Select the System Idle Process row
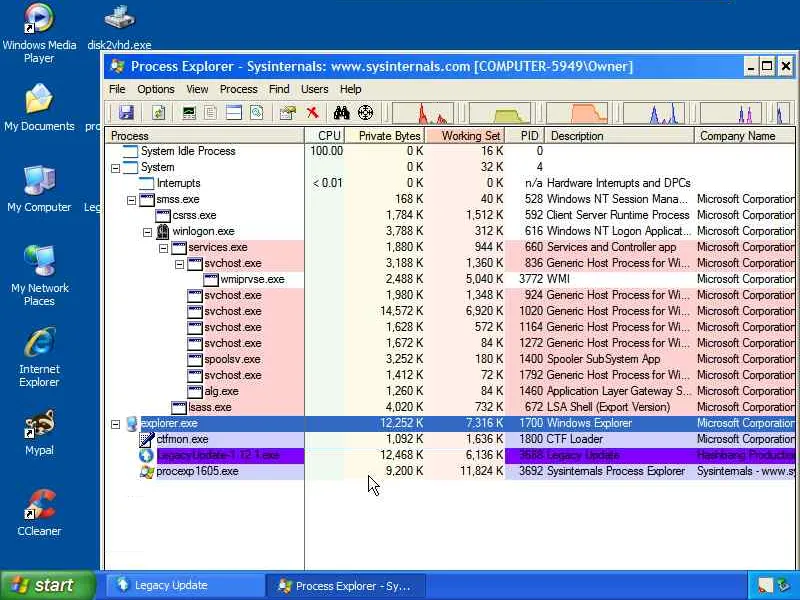Screen dimensions: 800x600 tap(449, 151)
